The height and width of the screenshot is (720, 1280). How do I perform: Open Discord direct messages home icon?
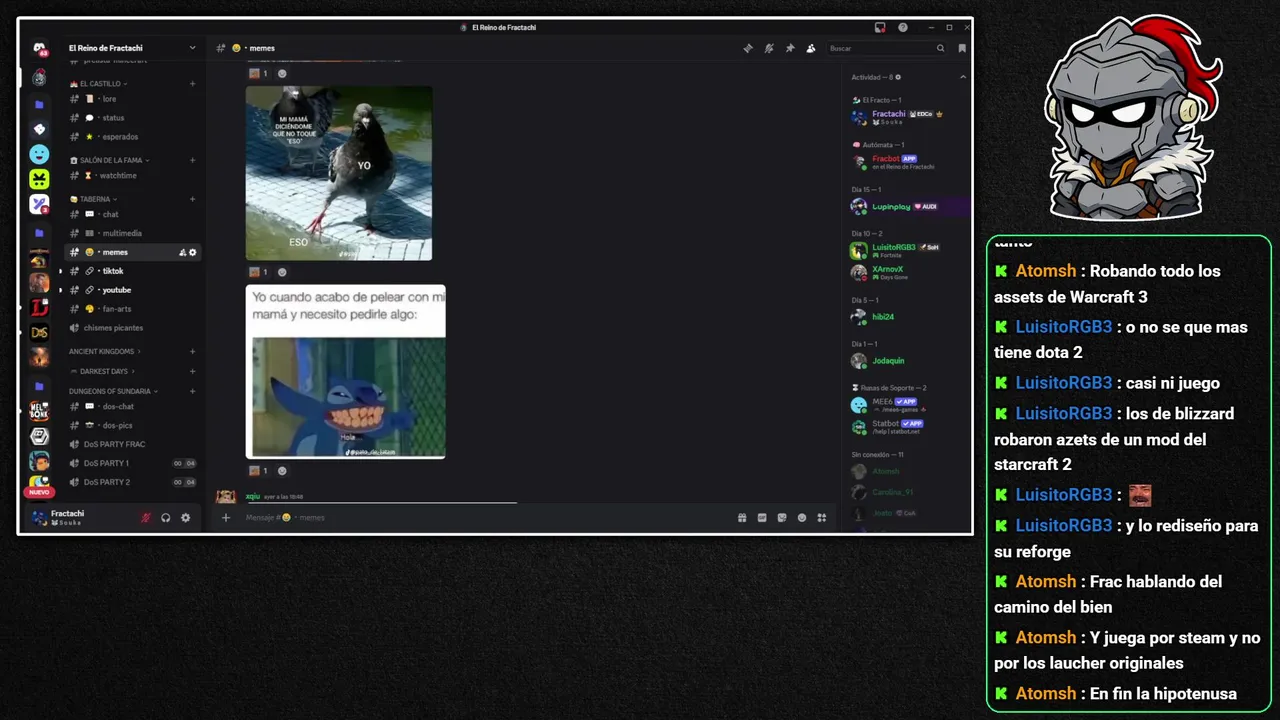(39, 48)
